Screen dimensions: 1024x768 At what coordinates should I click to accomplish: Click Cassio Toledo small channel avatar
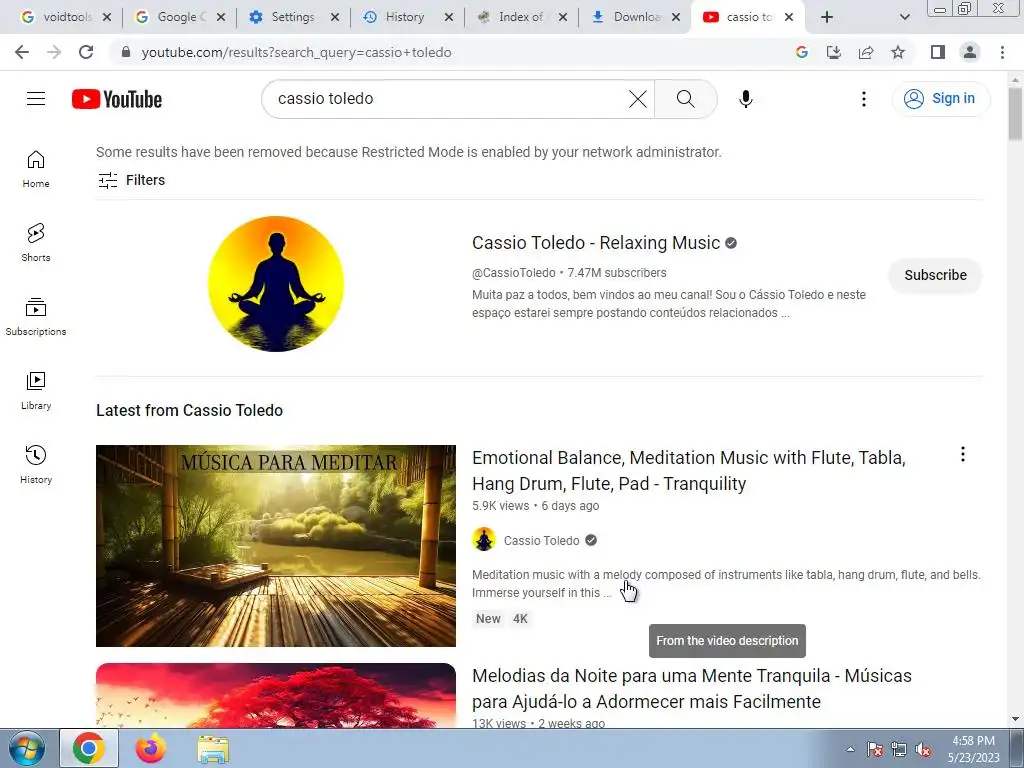tap(484, 540)
